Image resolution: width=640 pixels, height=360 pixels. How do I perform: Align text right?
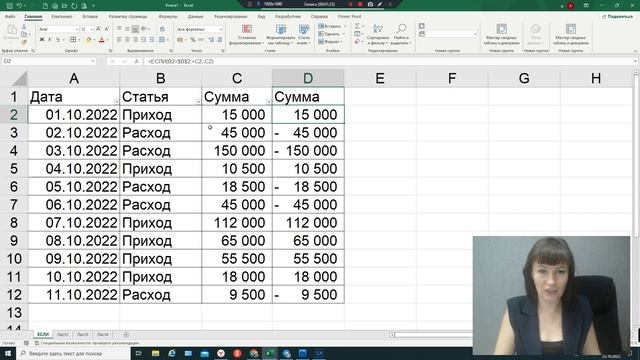135,40
